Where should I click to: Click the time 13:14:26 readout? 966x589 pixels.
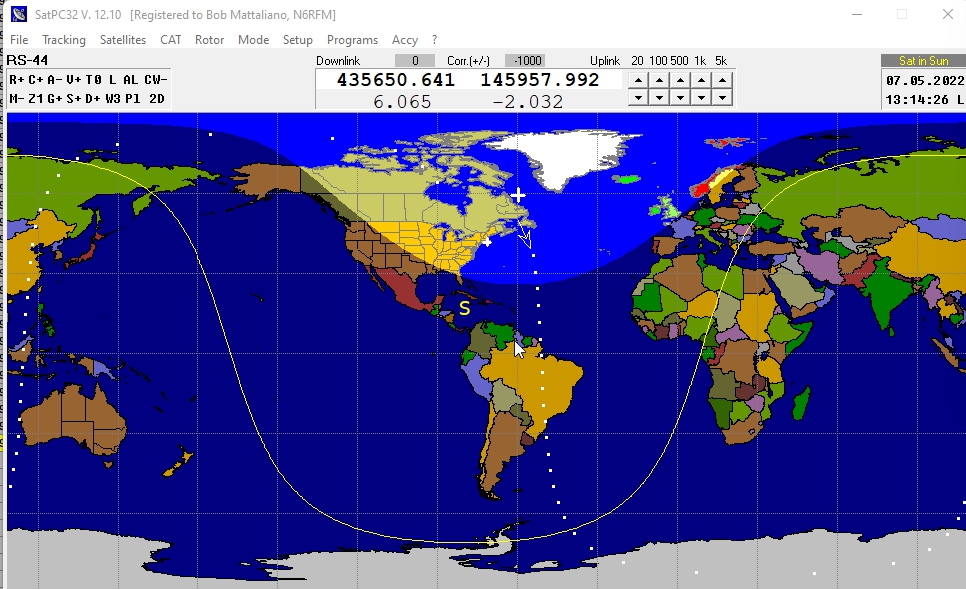(x=917, y=99)
